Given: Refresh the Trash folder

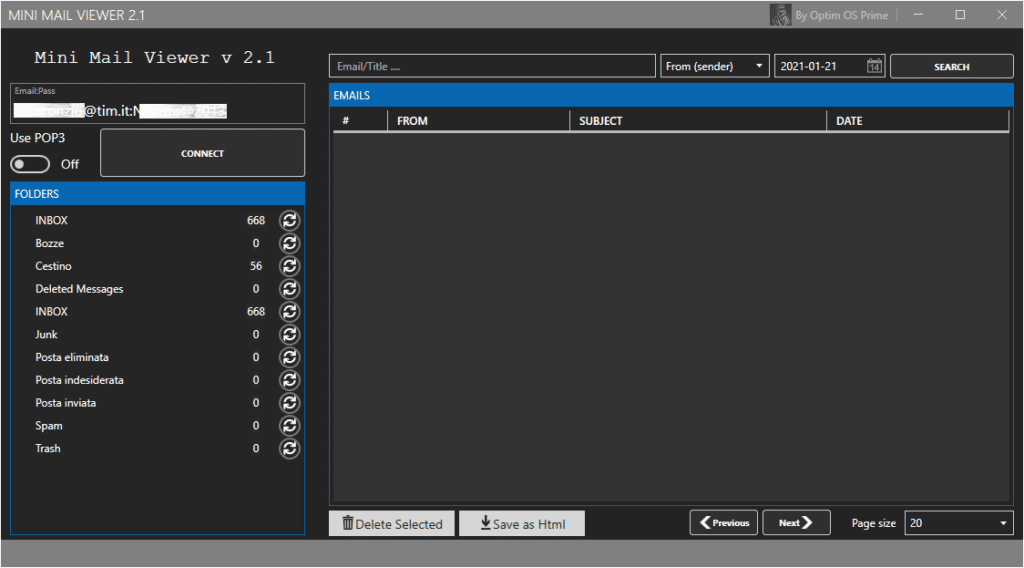Looking at the screenshot, I should click(289, 449).
